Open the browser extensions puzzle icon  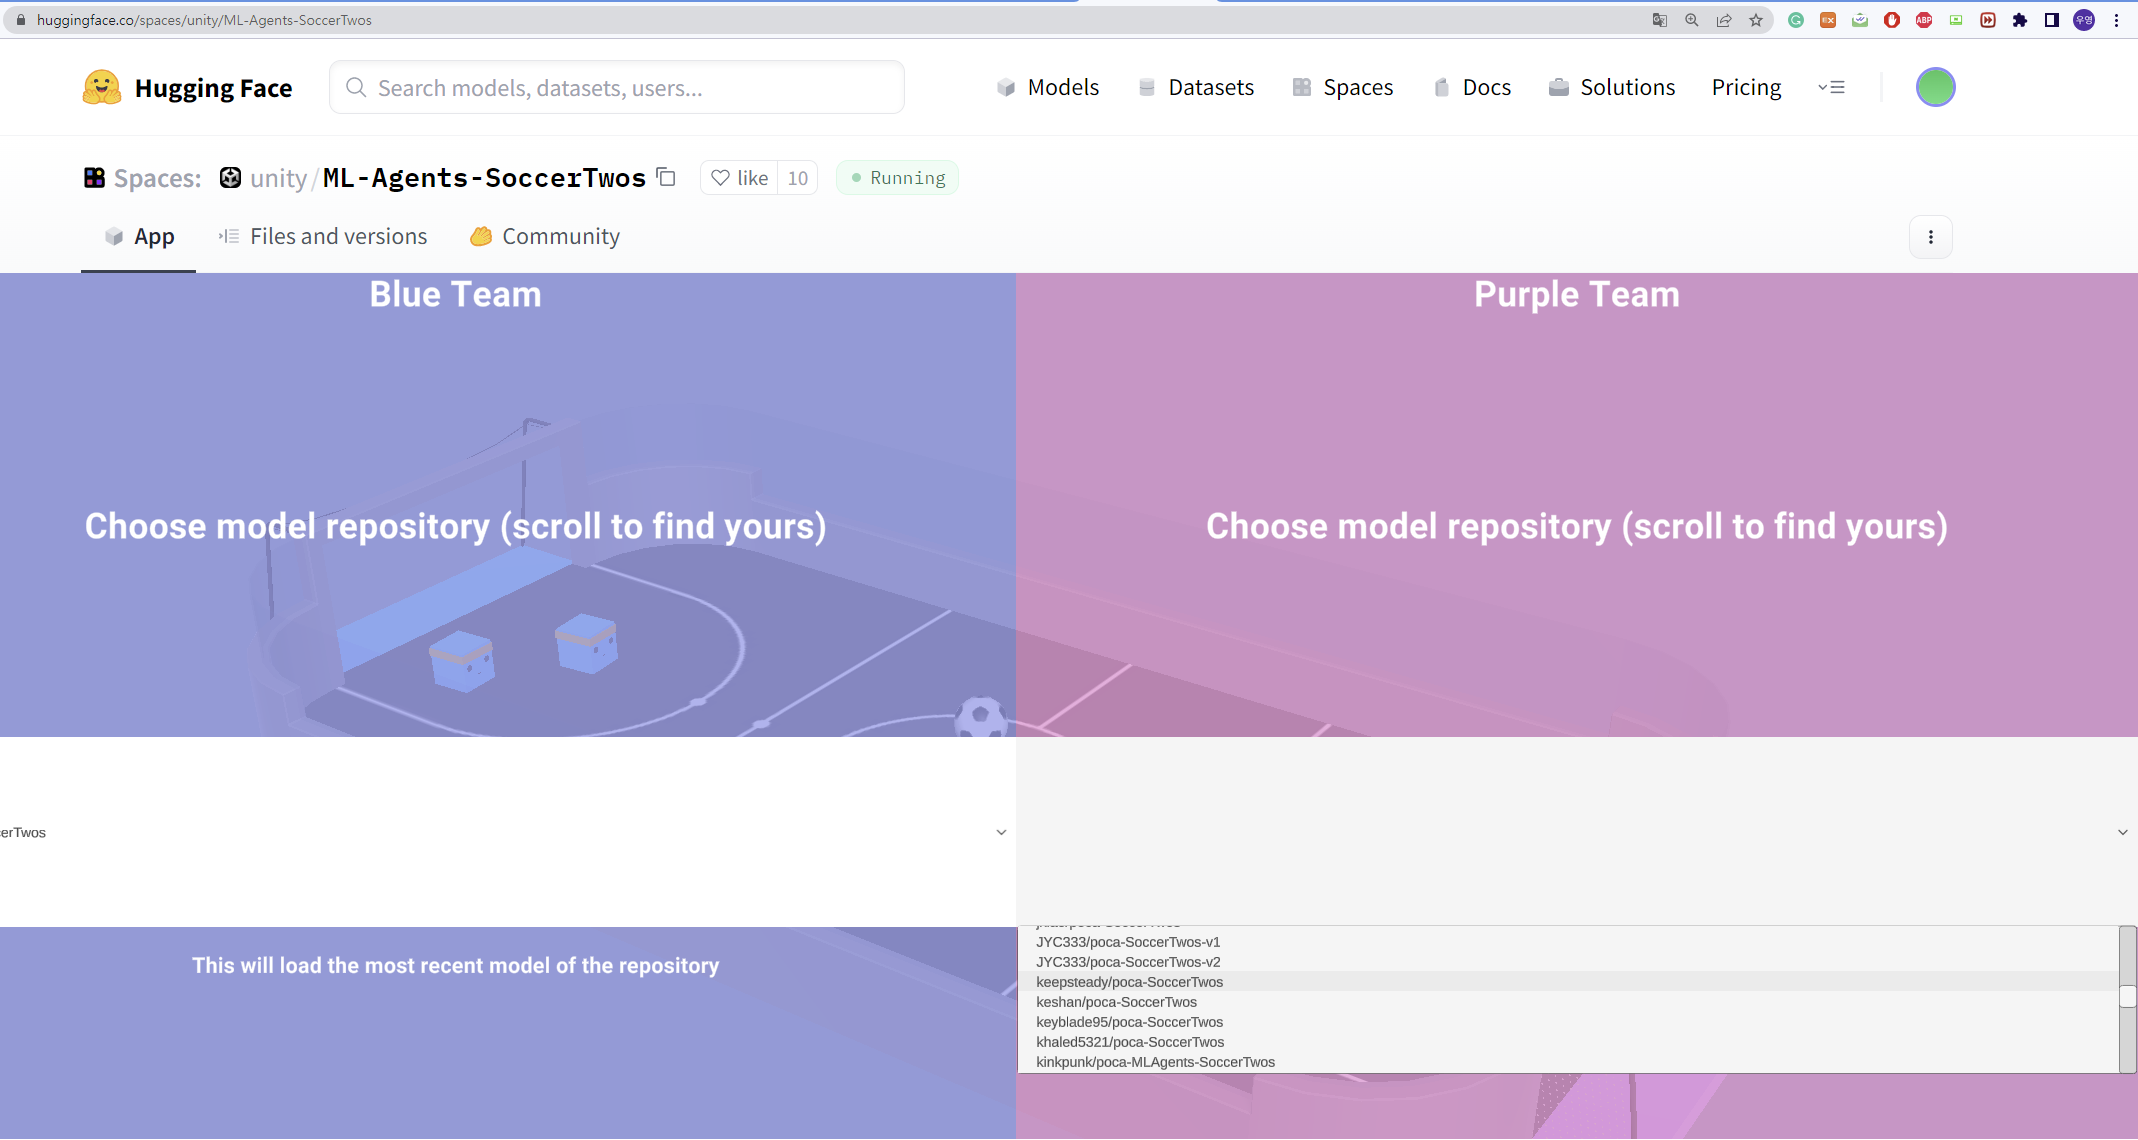tap(2020, 20)
